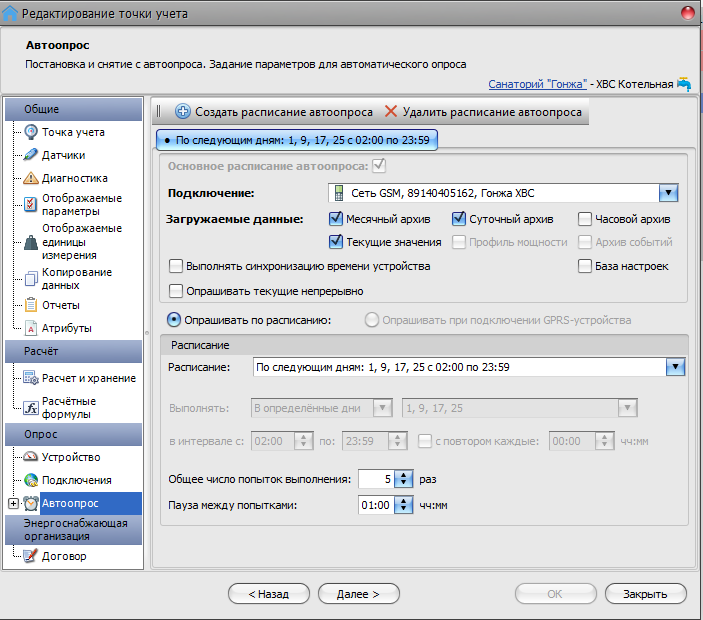Enable the Часовой архив checkbox
Screen dimensions: 703x620
tap(585, 219)
